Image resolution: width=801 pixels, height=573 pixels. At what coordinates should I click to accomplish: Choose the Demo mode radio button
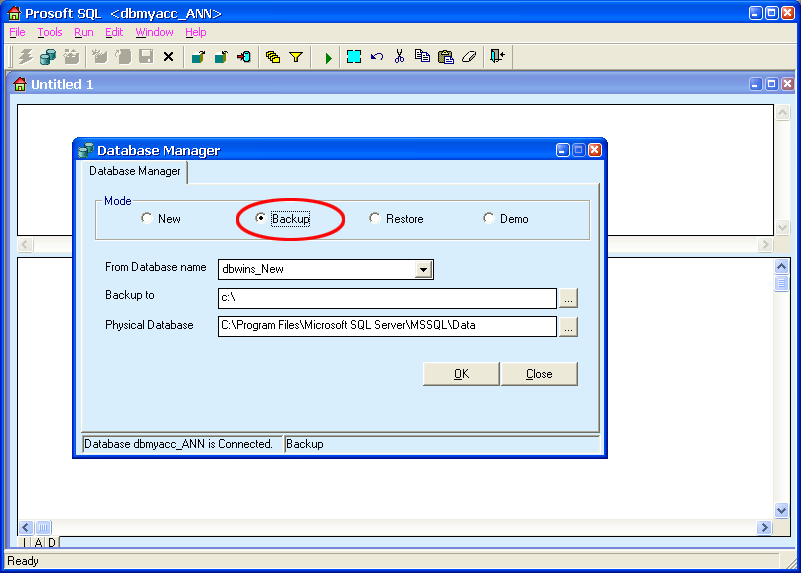pos(489,218)
